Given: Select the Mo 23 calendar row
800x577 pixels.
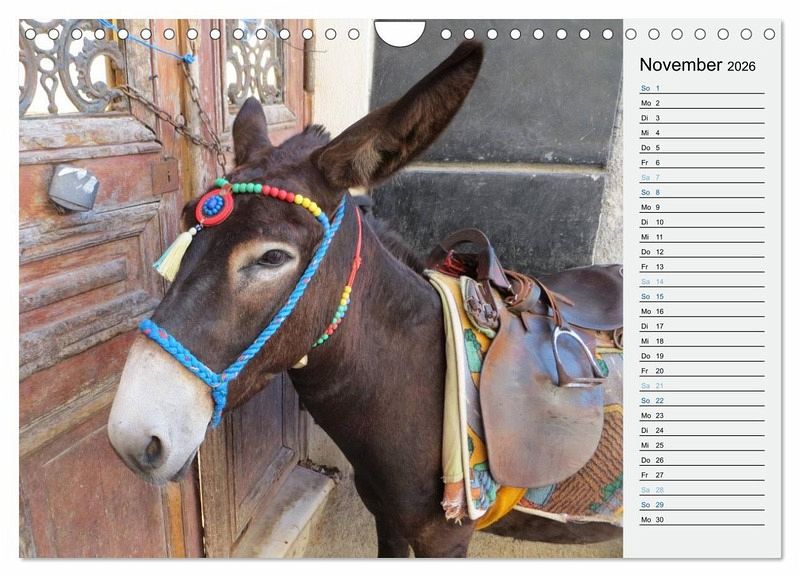Looking at the screenshot, I should (702, 415).
